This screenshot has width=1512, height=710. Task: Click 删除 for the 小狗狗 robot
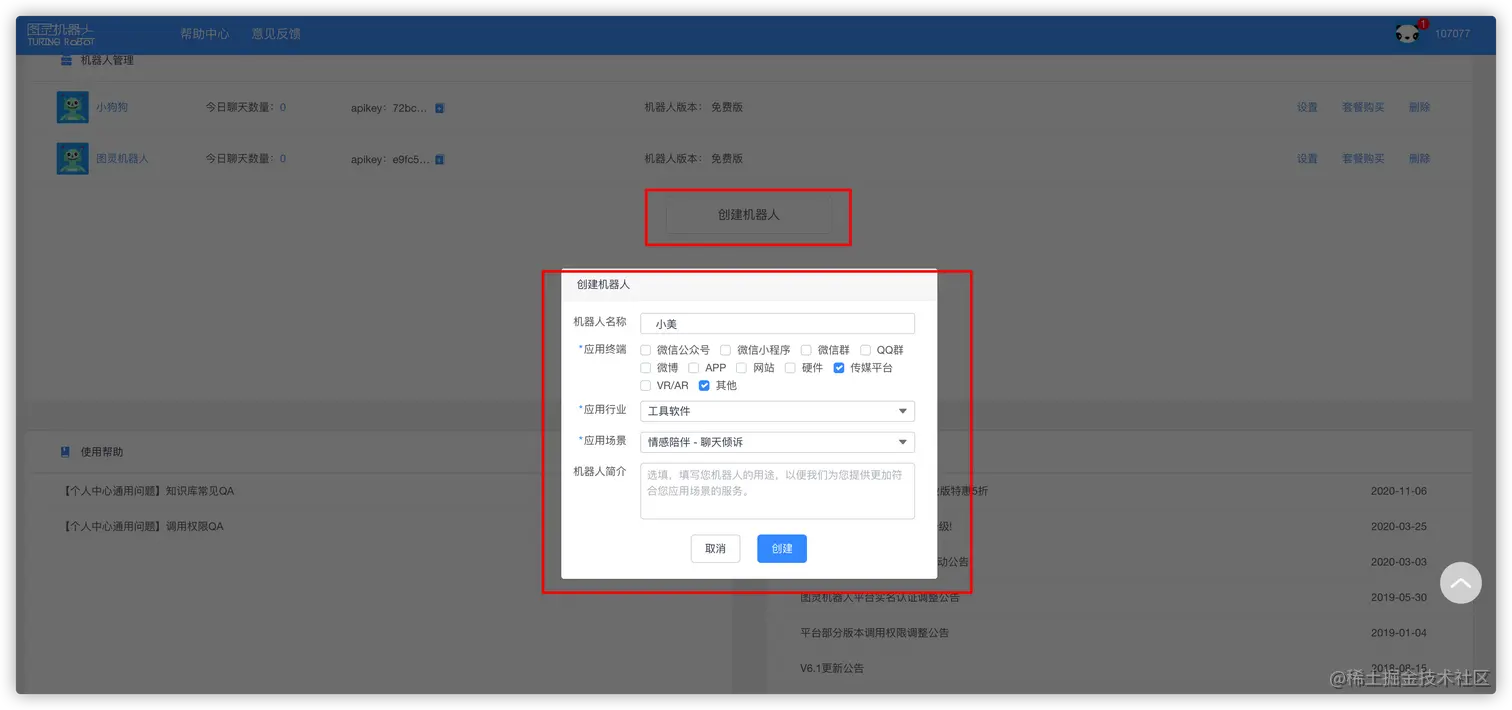click(x=1419, y=107)
